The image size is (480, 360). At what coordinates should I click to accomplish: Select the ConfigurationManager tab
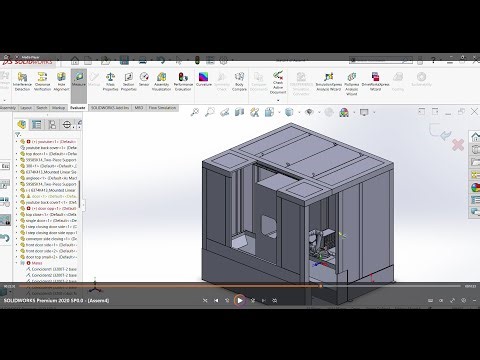click(x=52, y=125)
